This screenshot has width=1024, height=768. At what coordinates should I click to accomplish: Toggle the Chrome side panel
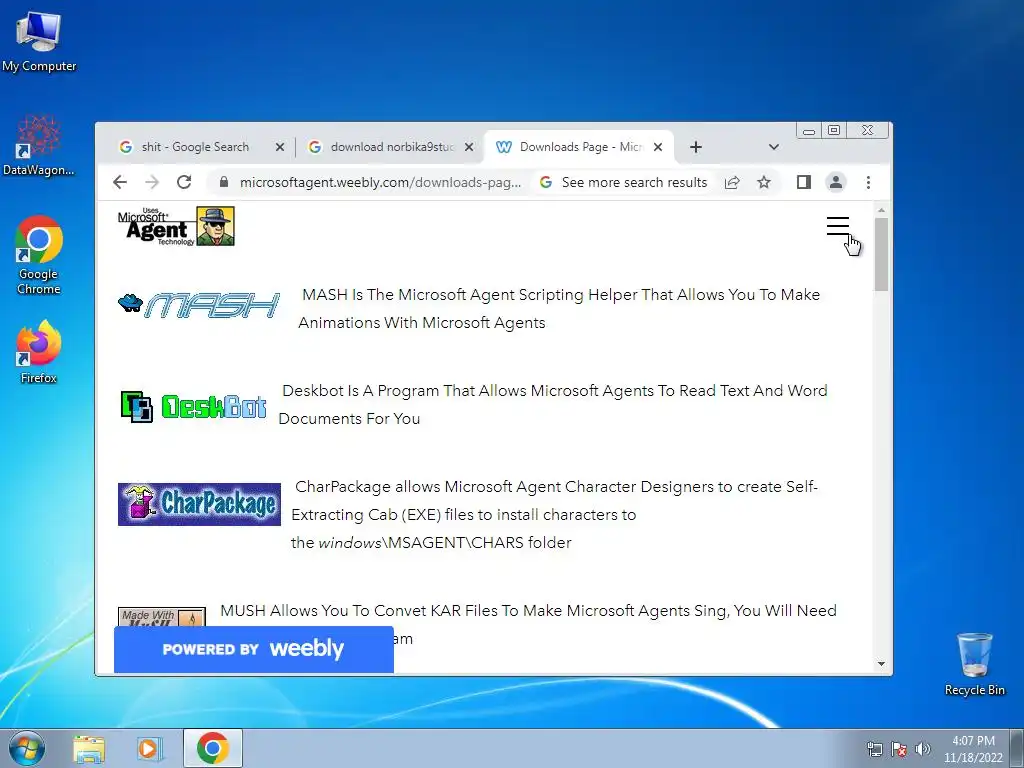coord(803,182)
